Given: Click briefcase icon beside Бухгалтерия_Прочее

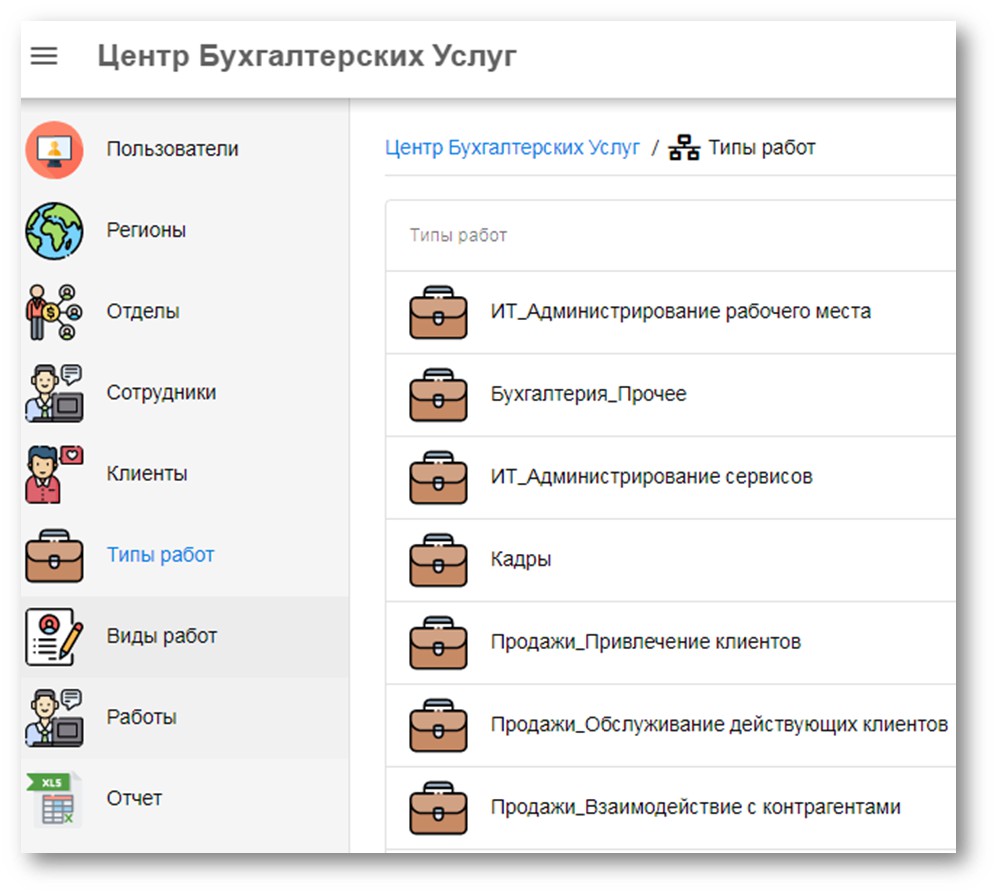Looking at the screenshot, I should point(438,395).
